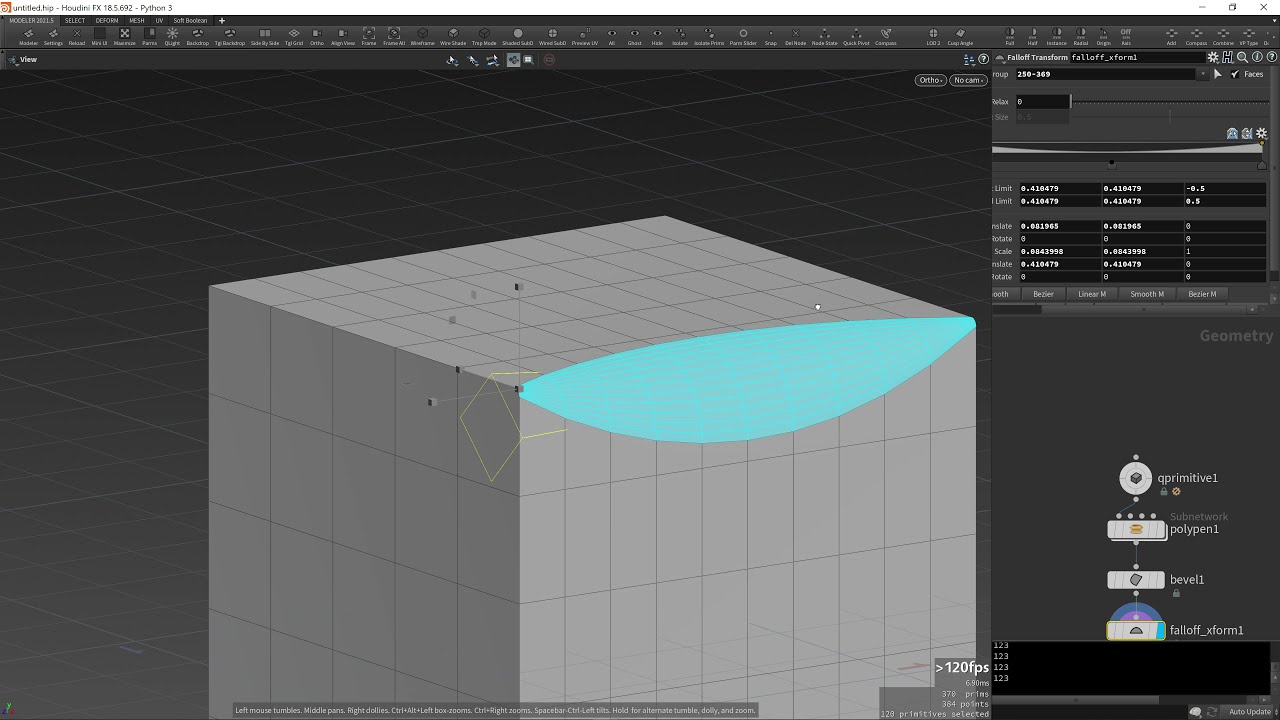Toggle the Tgl Grid button

click(x=294, y=35)
